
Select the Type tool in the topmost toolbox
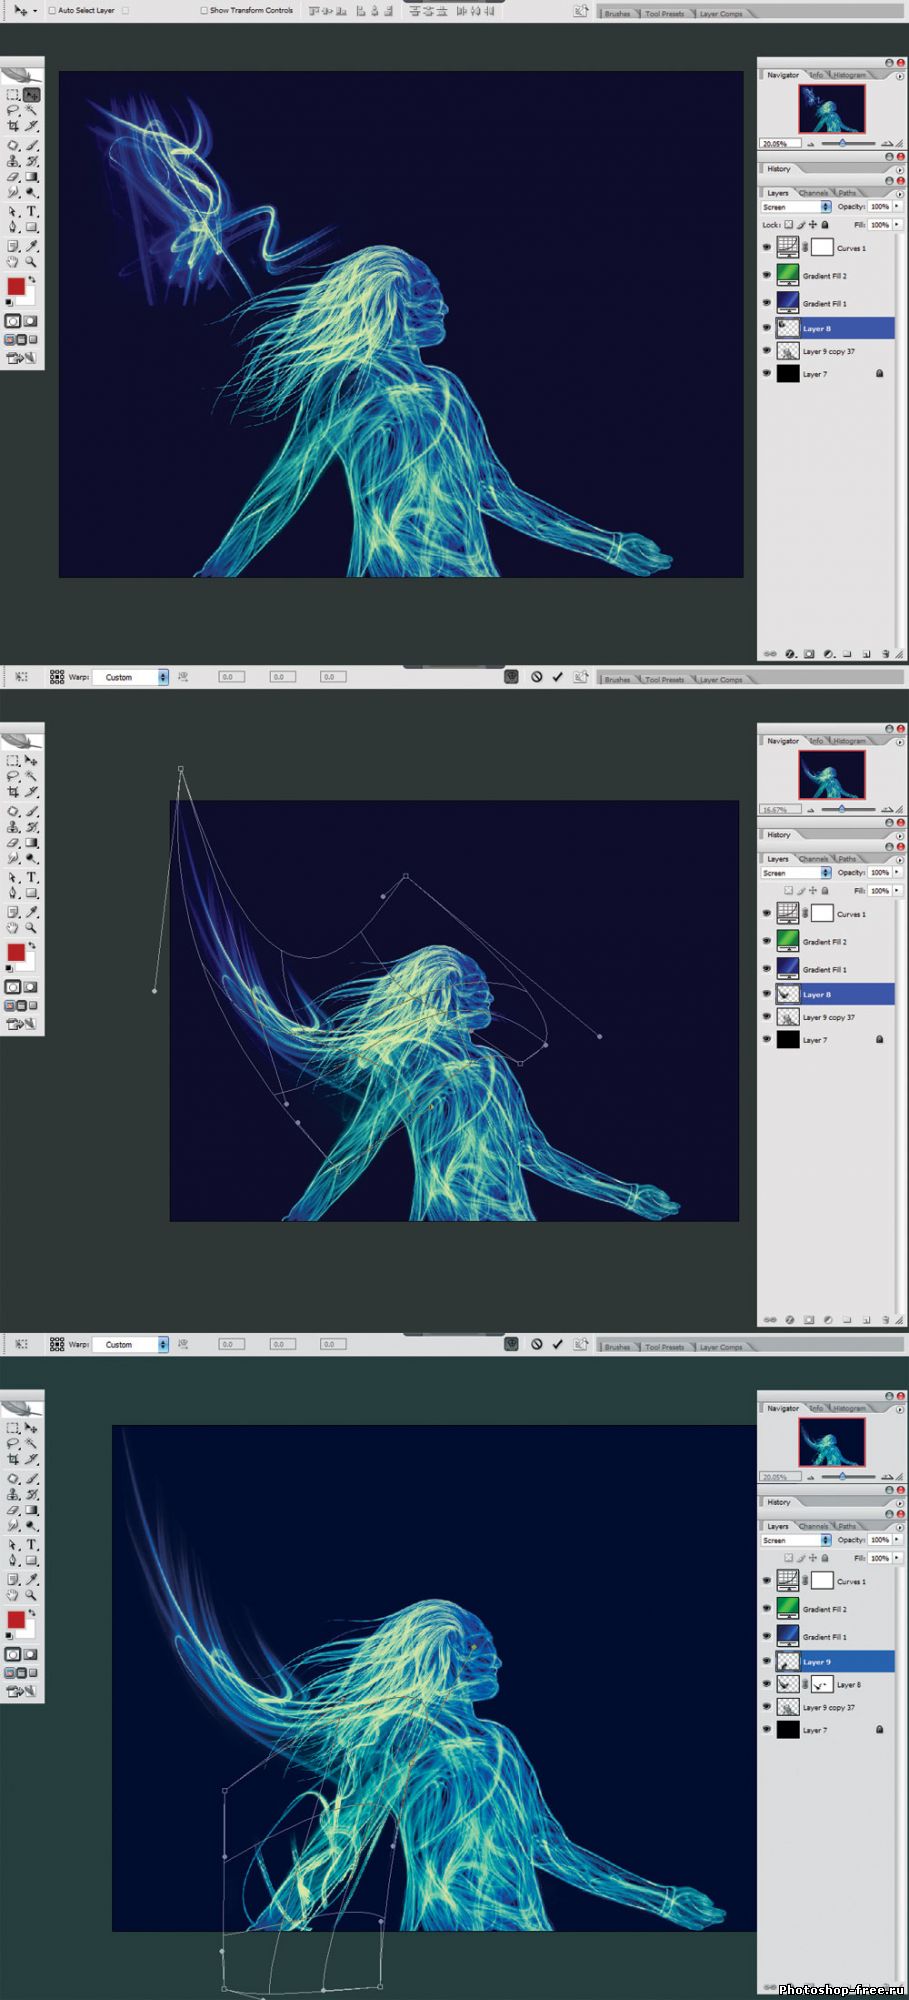[x=32, y=211]
